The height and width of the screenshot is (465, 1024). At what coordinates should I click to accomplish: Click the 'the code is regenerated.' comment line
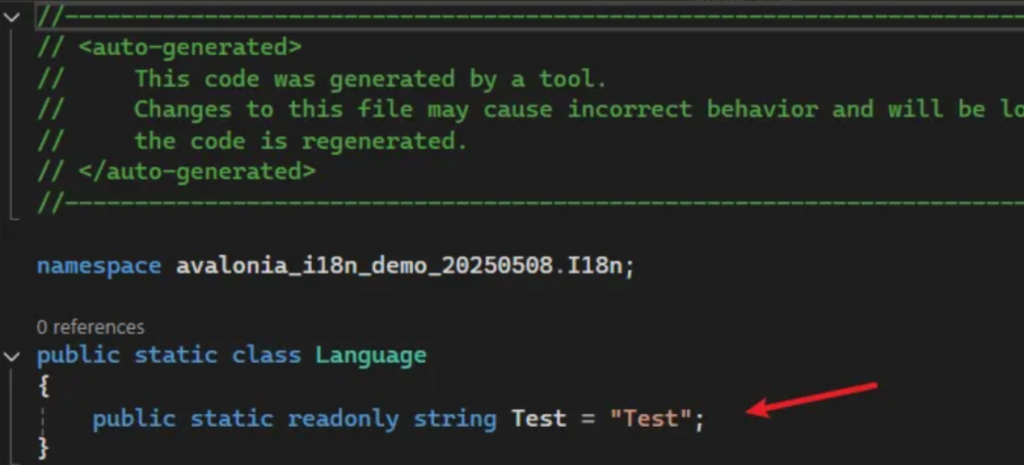(300, 140)
